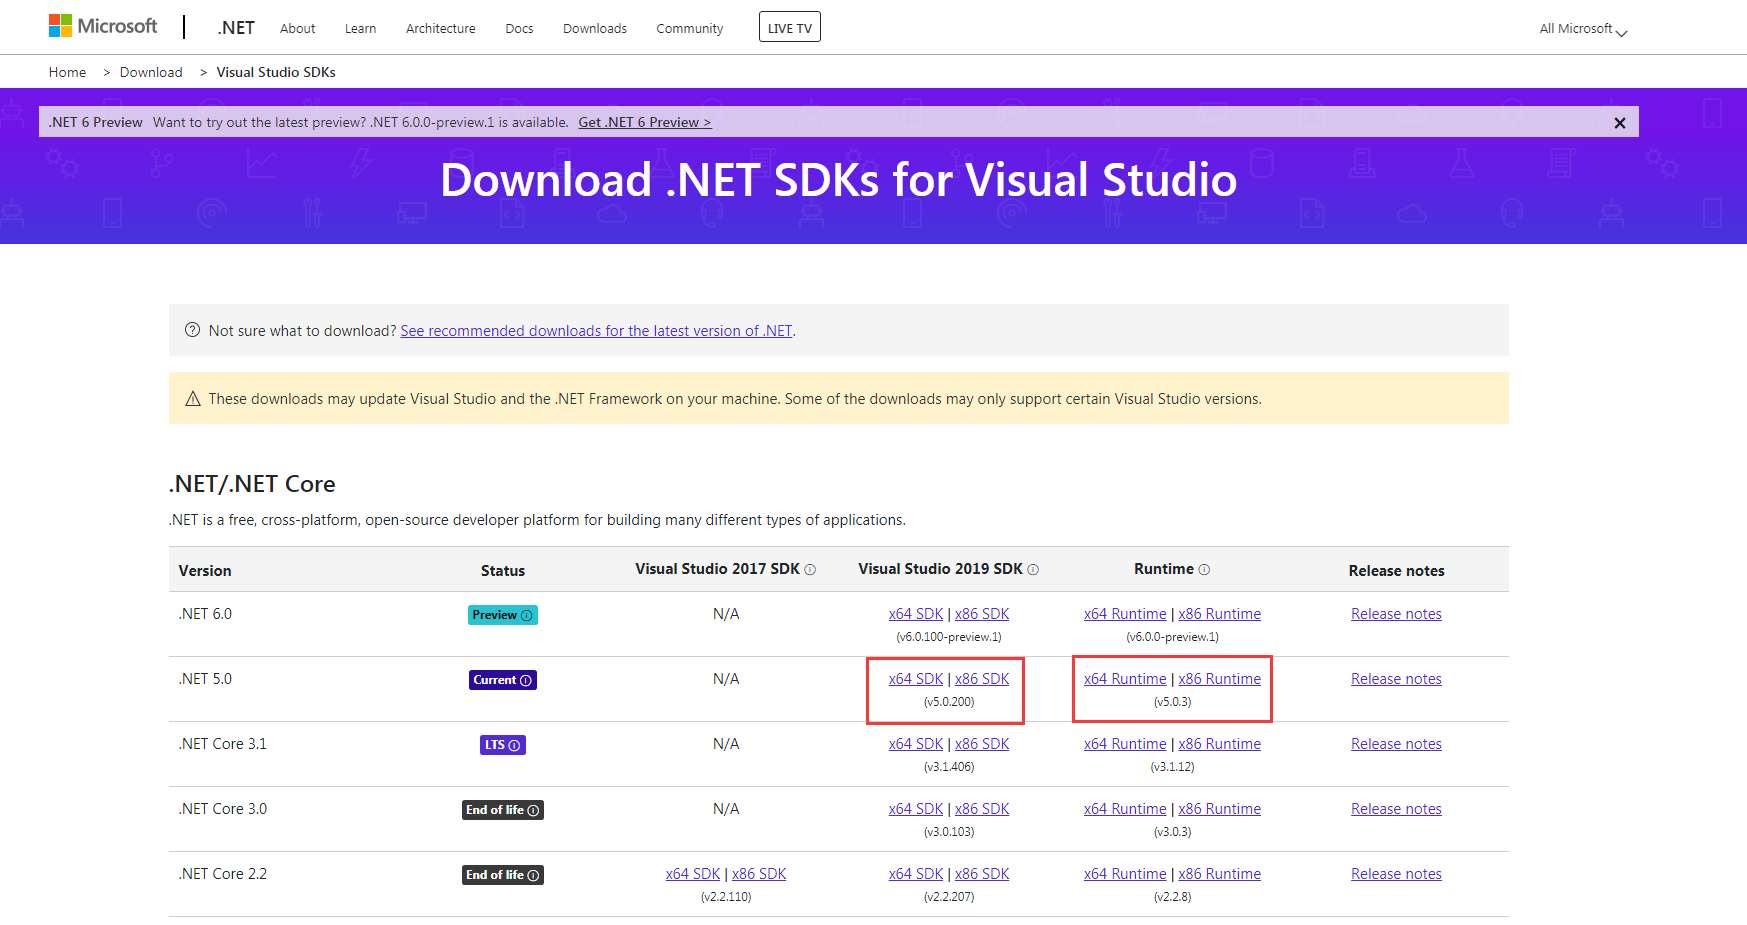Click the warning triangle icon
Viewport: 1747px width, 925px height.
(x=193, y=399)
